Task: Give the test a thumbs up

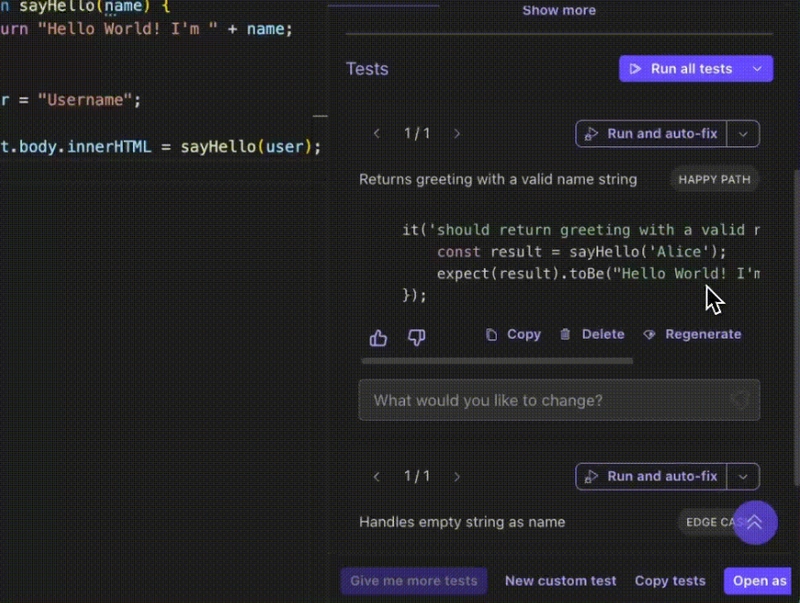Action: click(x=378, y=337)
